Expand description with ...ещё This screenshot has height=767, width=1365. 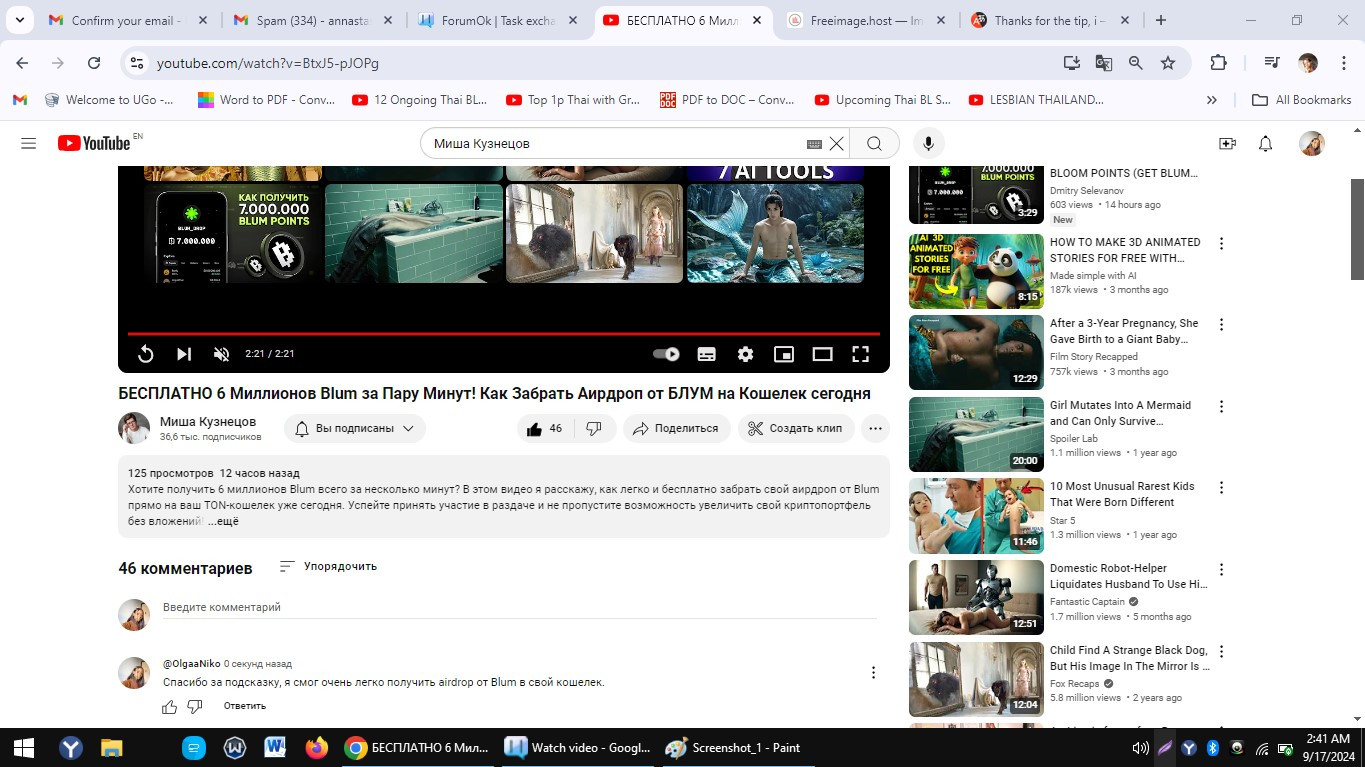click(x=223, y=521)
